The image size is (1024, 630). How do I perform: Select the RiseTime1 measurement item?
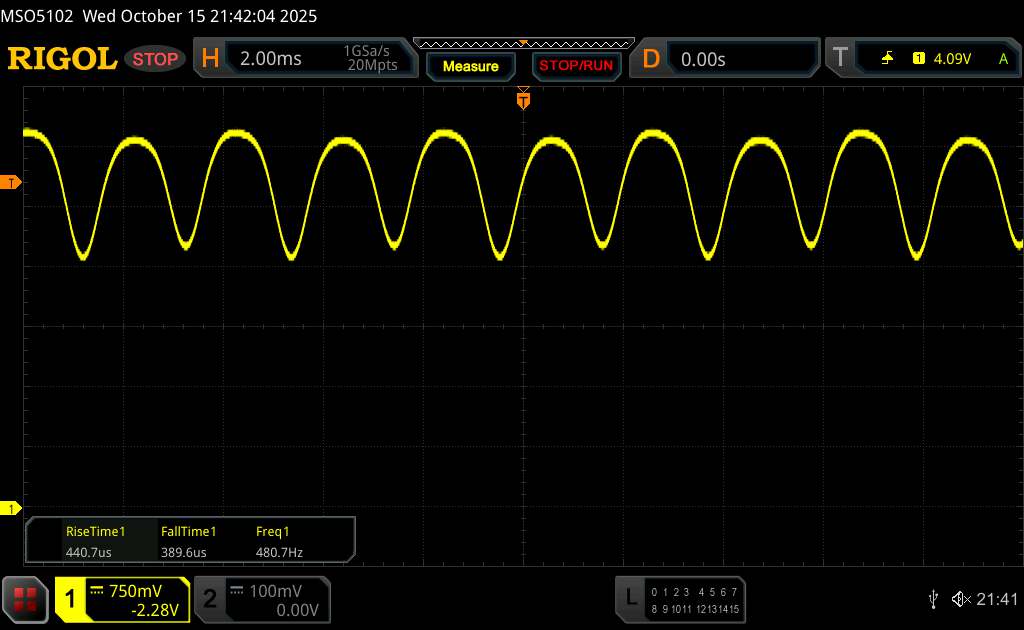pyautogui.click(x=95, y=540)
